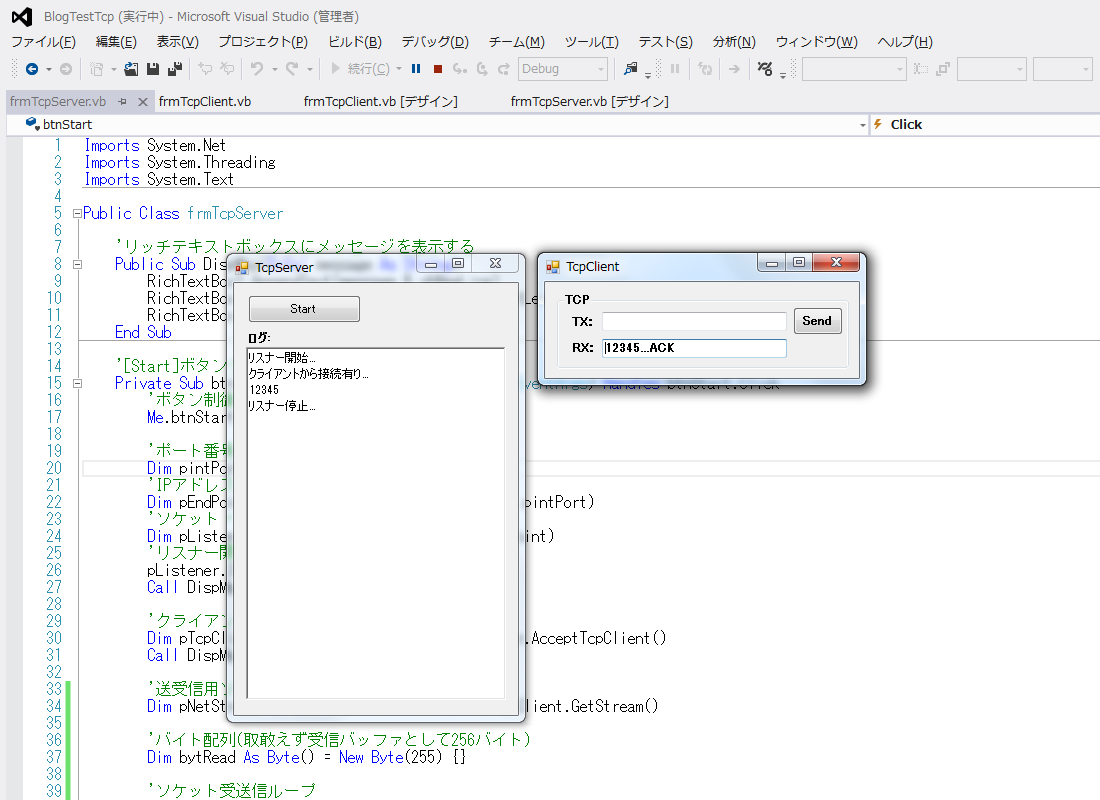The width and height of the screenshot is (1100, 800).
Task: Click the Save All icon
Action: point(175,69)
